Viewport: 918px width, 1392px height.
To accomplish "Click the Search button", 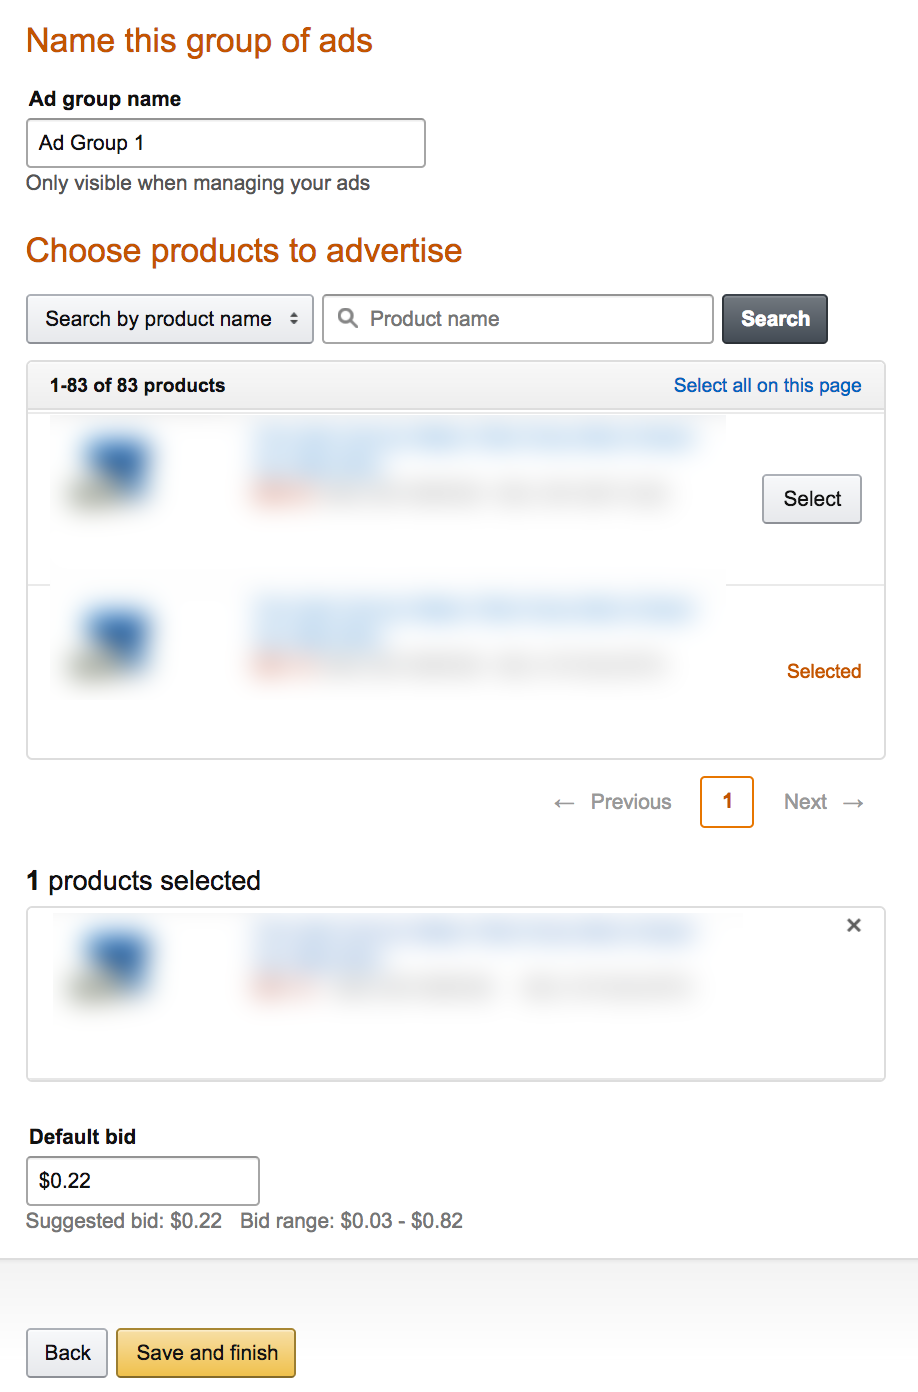I will (775, 319).
